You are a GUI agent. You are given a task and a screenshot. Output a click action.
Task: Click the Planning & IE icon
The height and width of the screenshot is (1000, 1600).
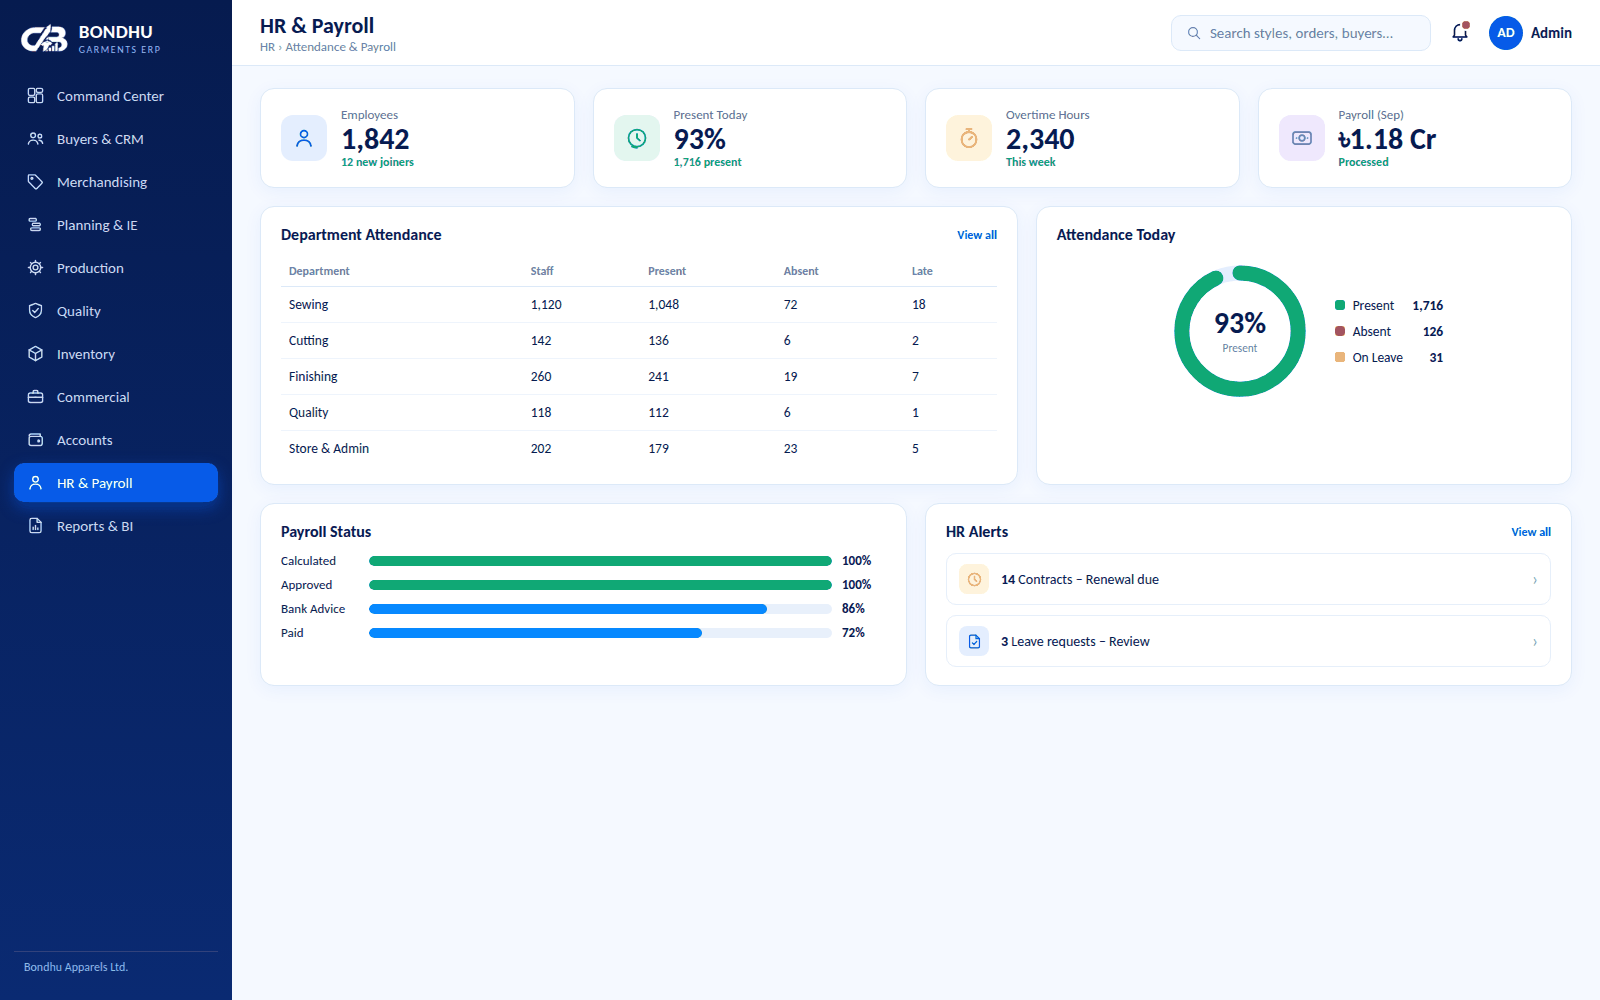[x=36, y=225]
